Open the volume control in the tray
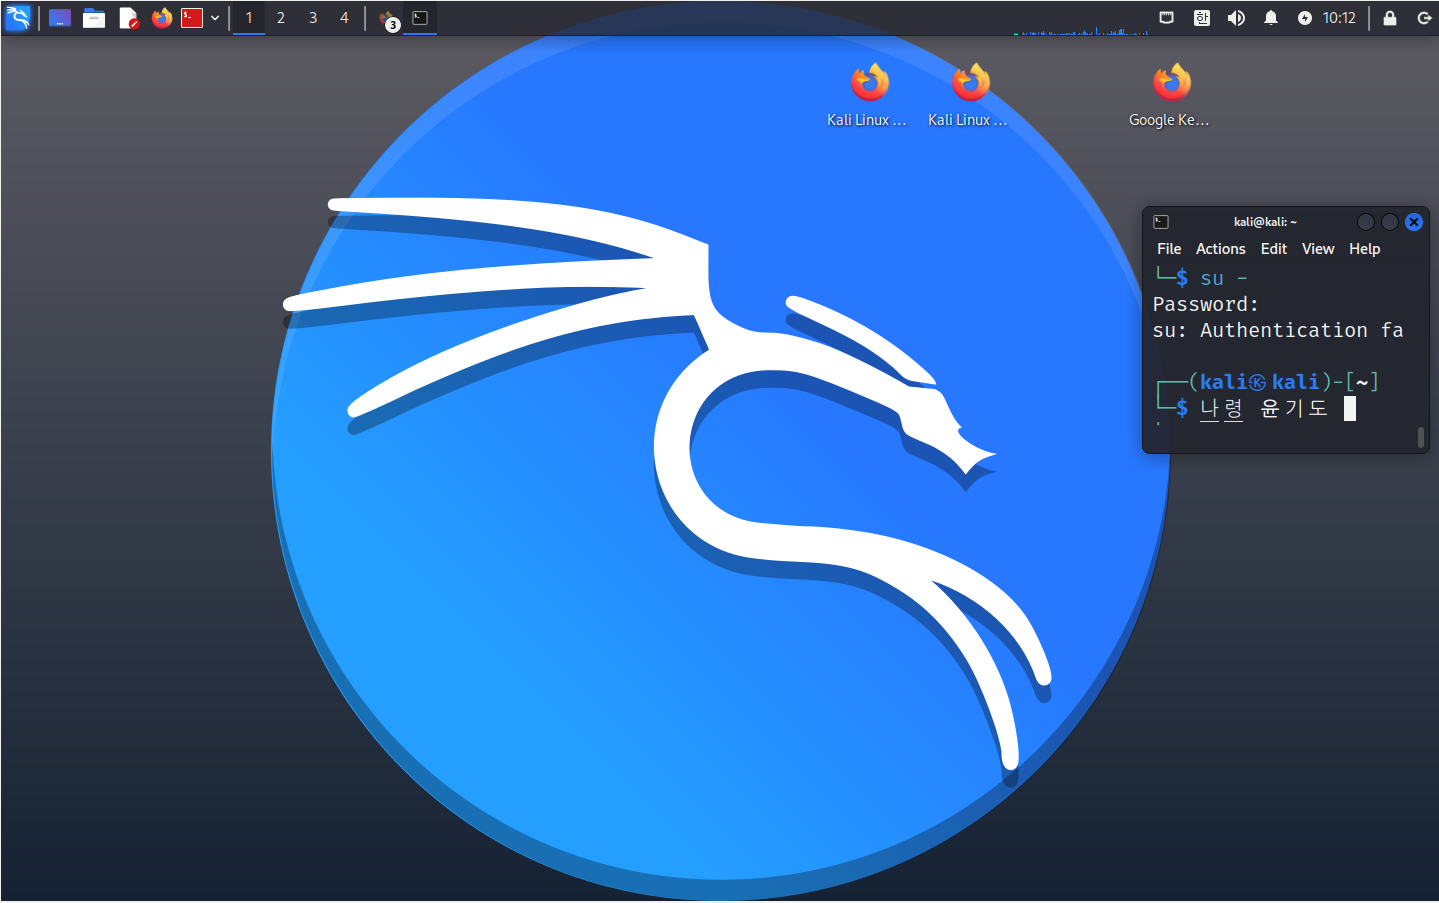 pos(1237,18)
